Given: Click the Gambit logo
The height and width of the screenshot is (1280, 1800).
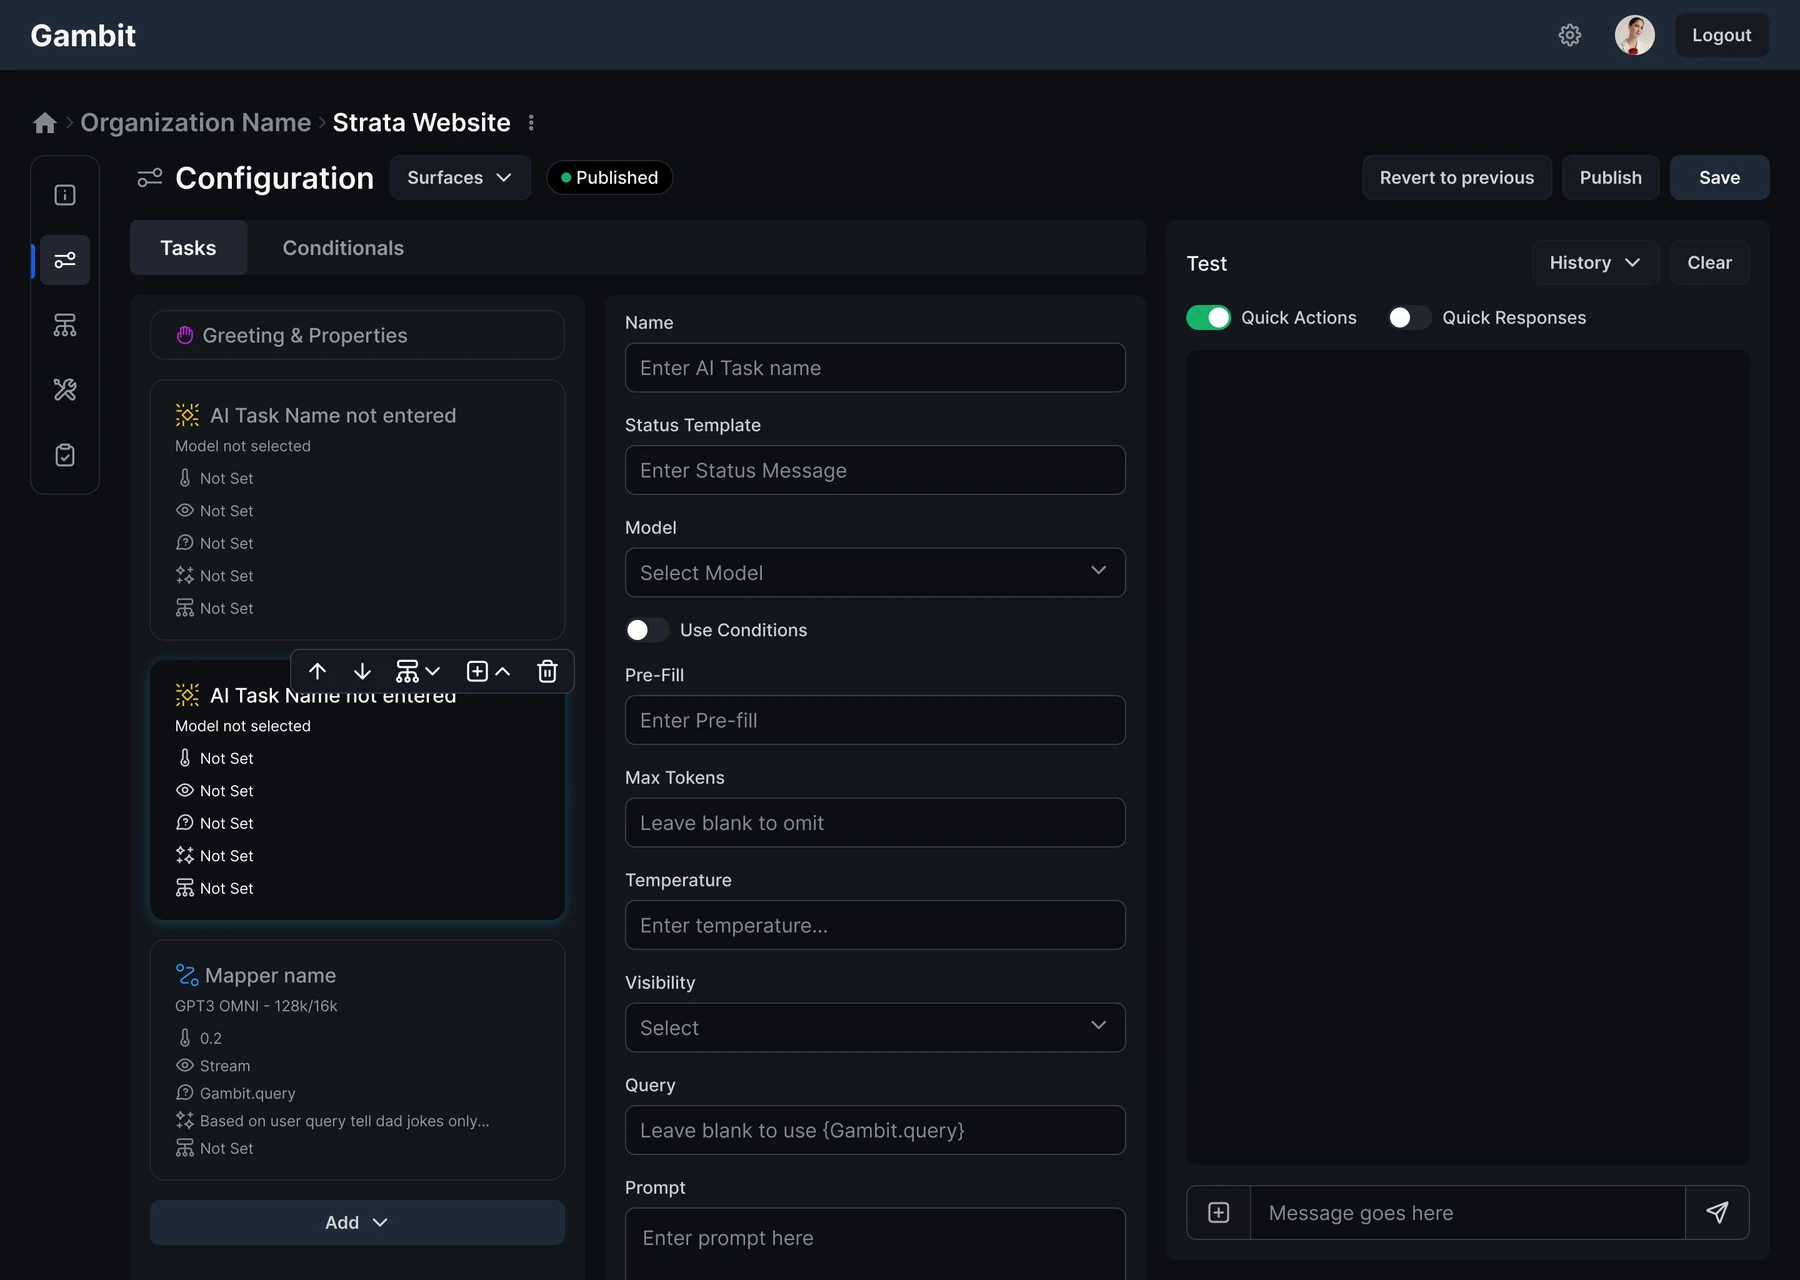Looking at the screenshot, I should tap(83, 35).
